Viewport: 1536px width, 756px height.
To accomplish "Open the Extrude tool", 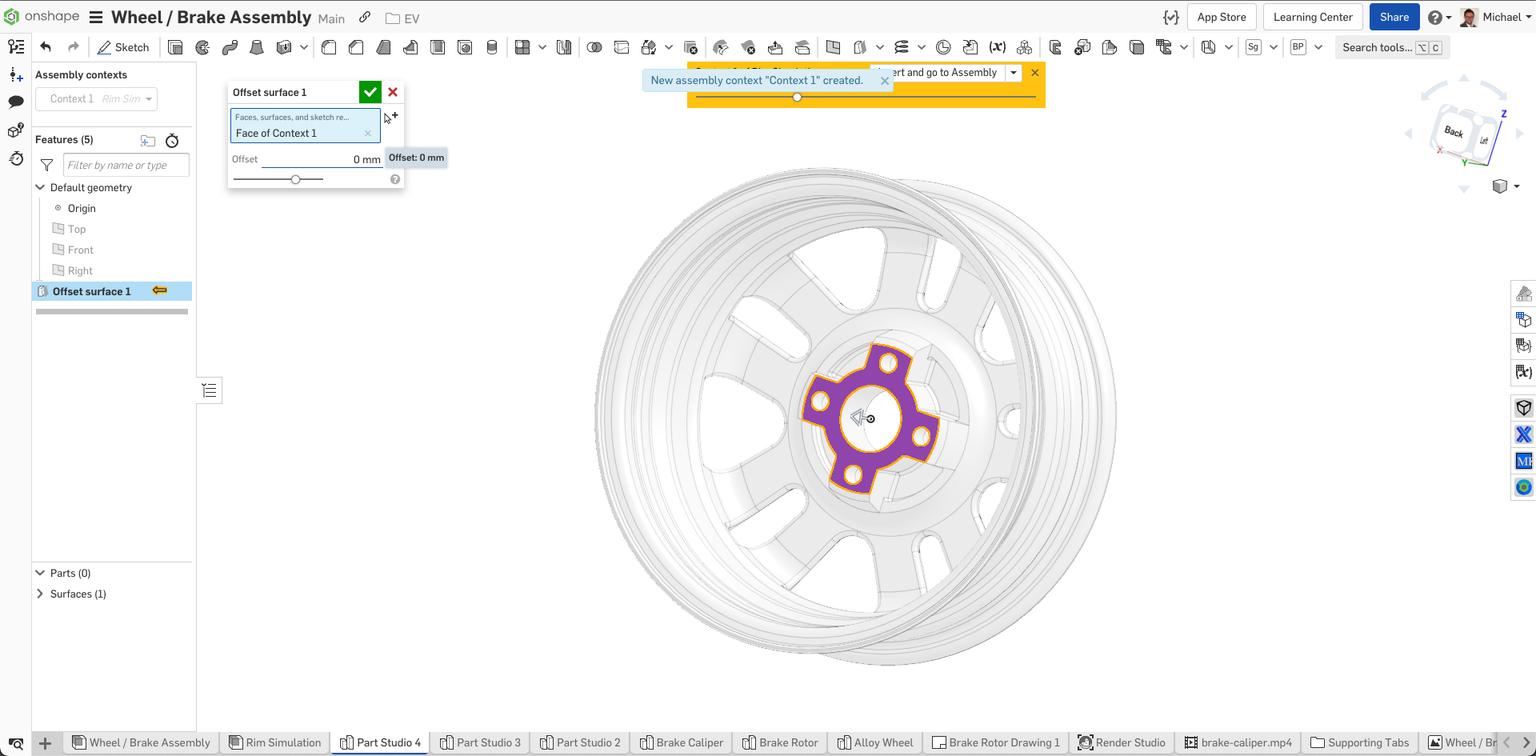I will pyautogui.click(x=176, y=47).
